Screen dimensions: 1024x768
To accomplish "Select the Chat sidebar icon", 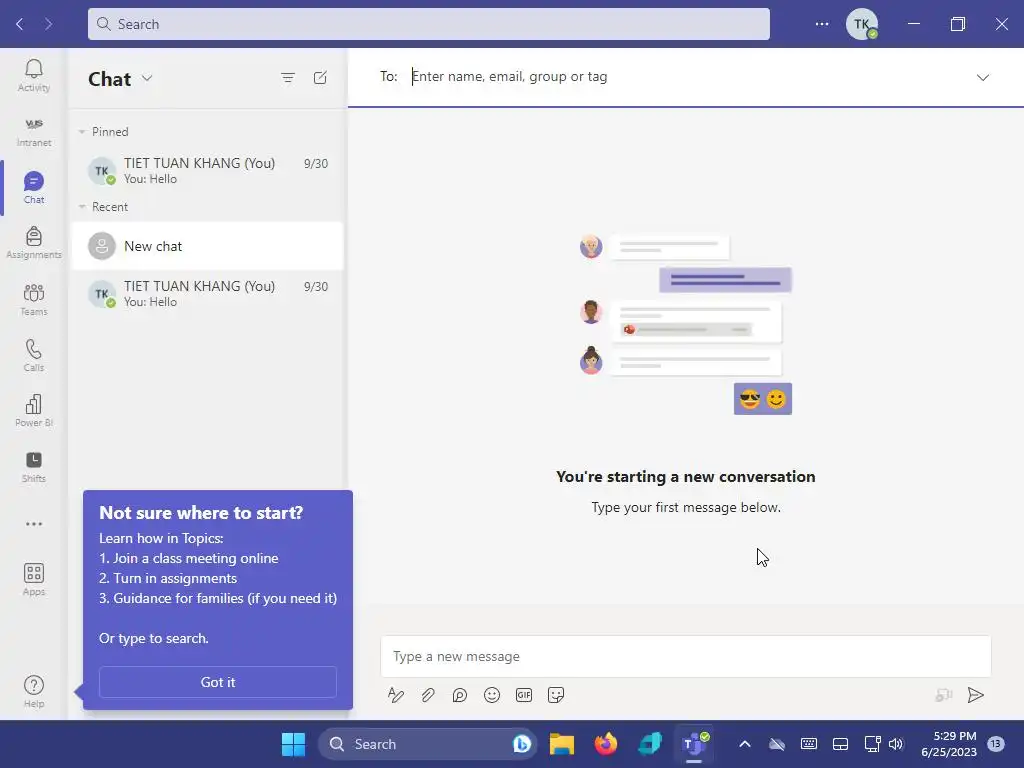I will pyautogui.click(x=33, y=187).
